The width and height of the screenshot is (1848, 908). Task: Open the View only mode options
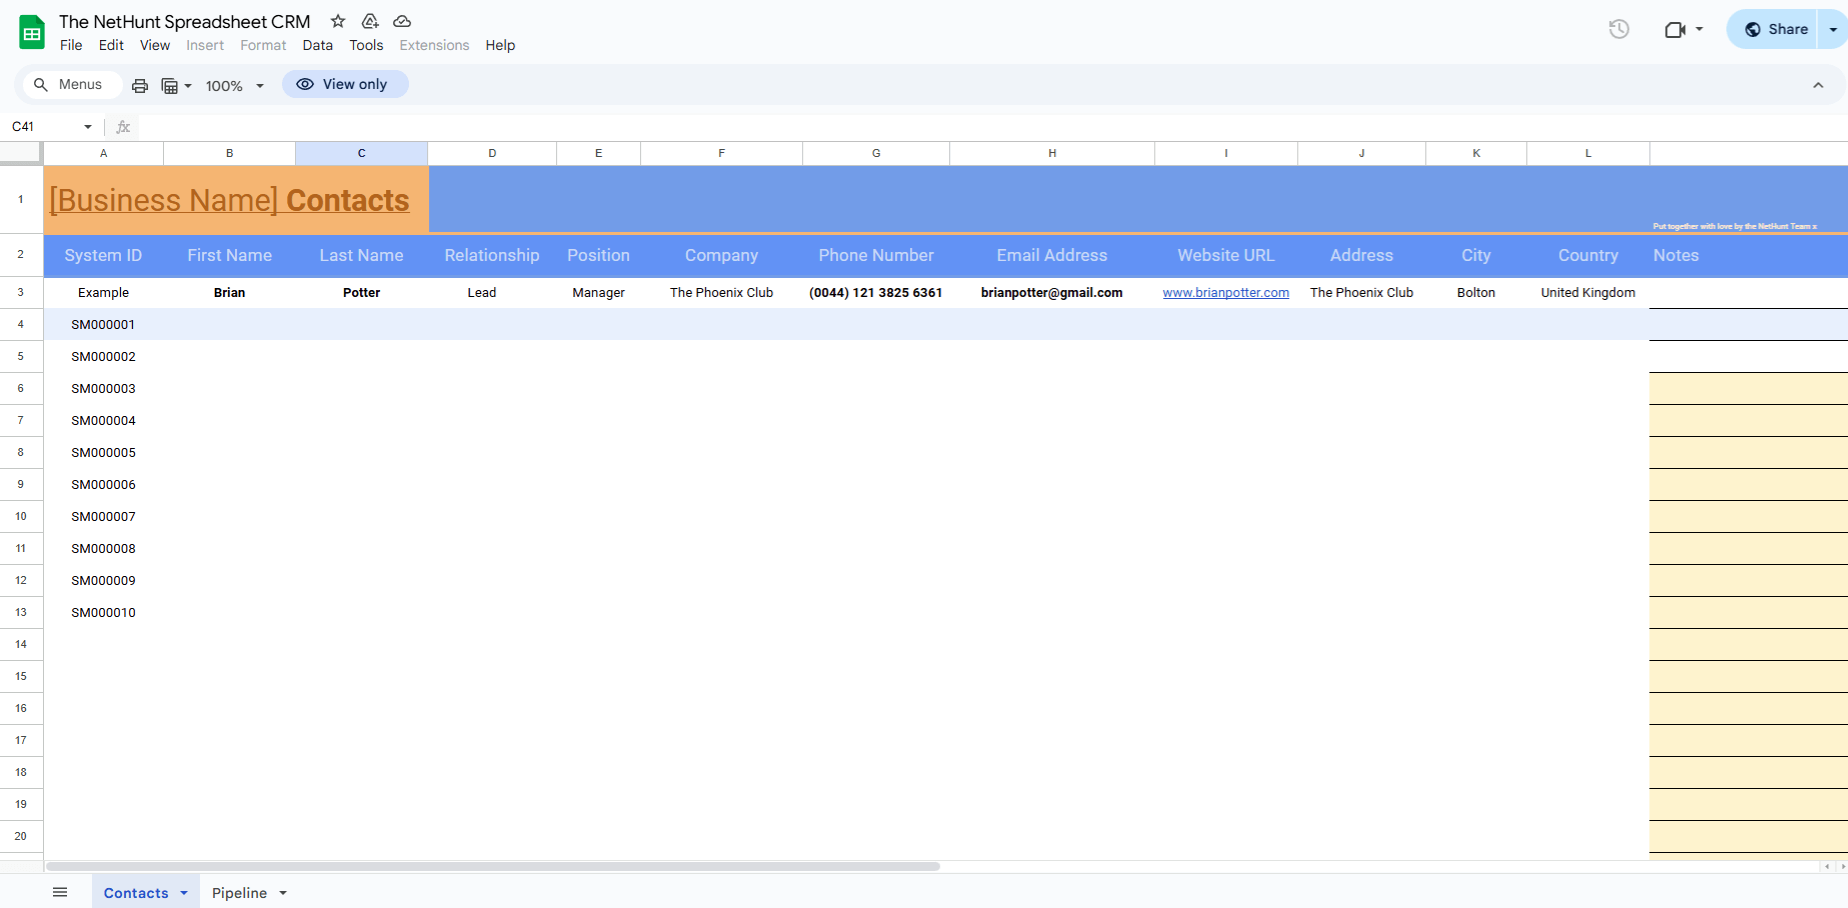(345, 84)
